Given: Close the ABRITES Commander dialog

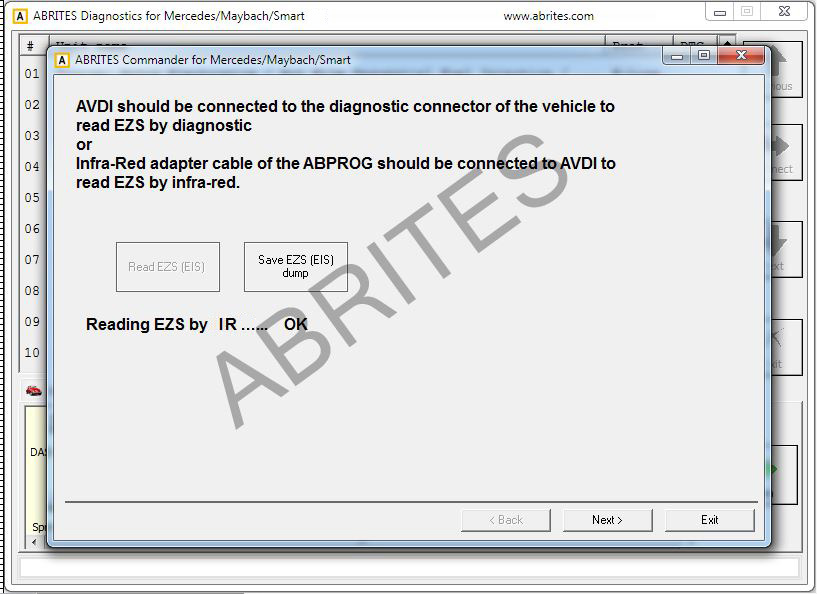Looking at the screenshot, I should point(741,55).
